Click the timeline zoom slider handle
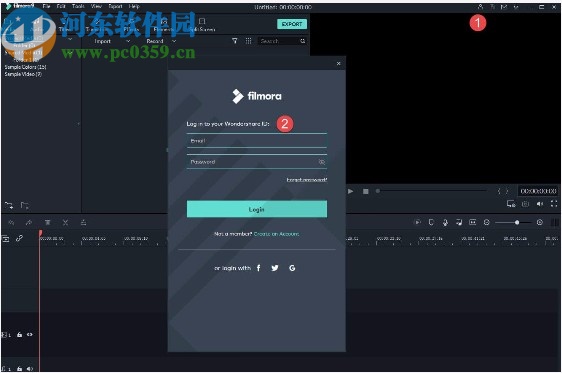The image size is (562, 373). 517,223
